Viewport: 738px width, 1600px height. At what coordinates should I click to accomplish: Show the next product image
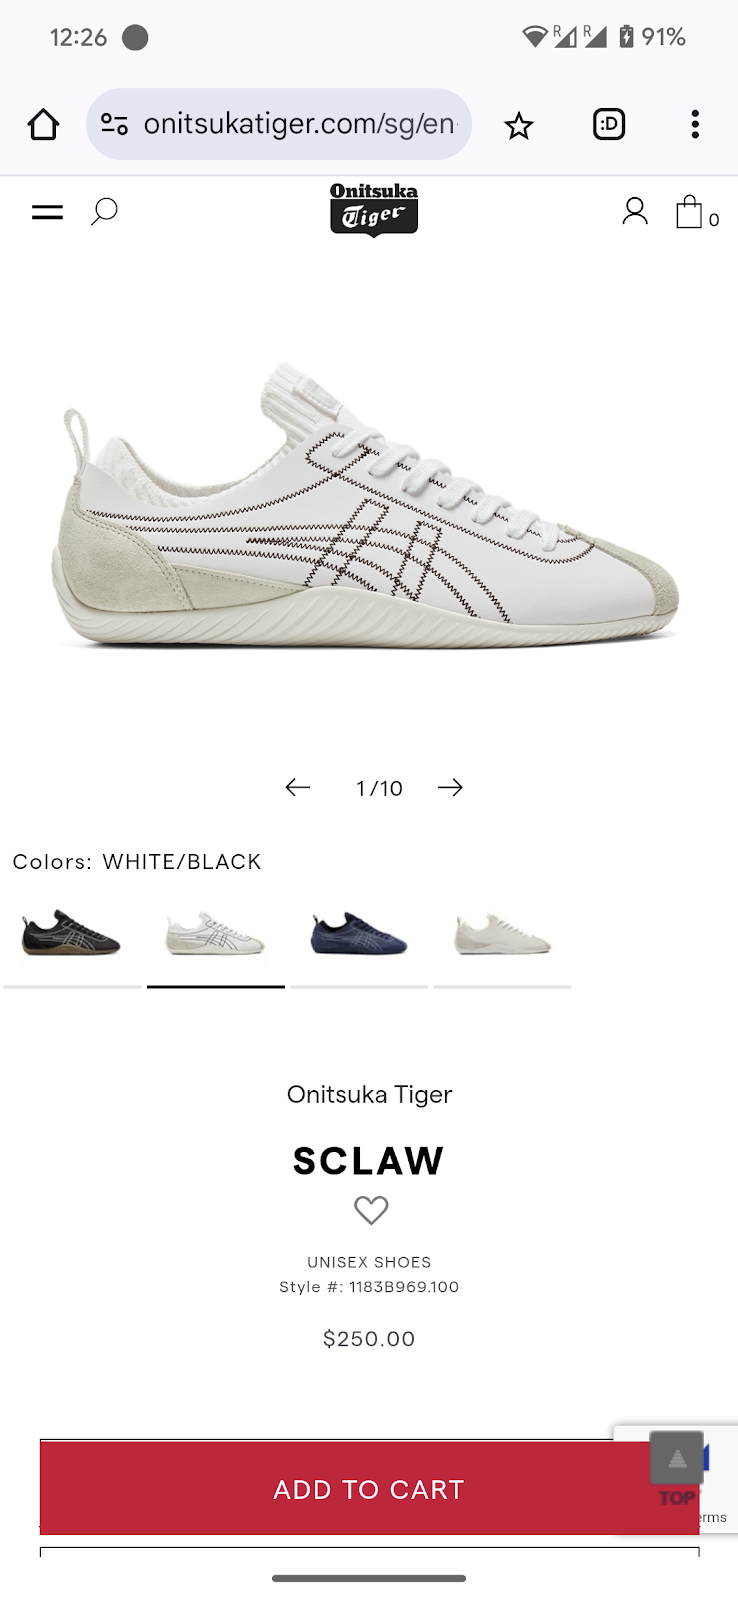(450, 788)
